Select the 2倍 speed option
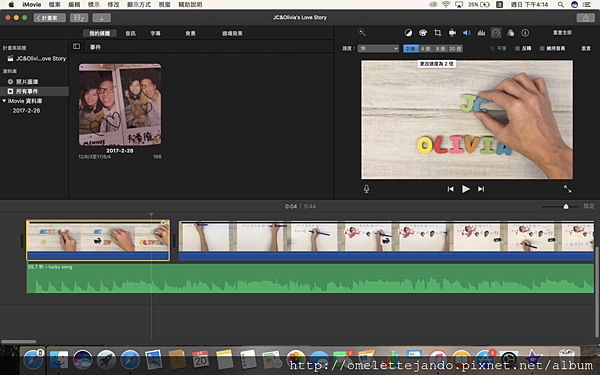This screenshot has height=375, width=600. [411, 49]
